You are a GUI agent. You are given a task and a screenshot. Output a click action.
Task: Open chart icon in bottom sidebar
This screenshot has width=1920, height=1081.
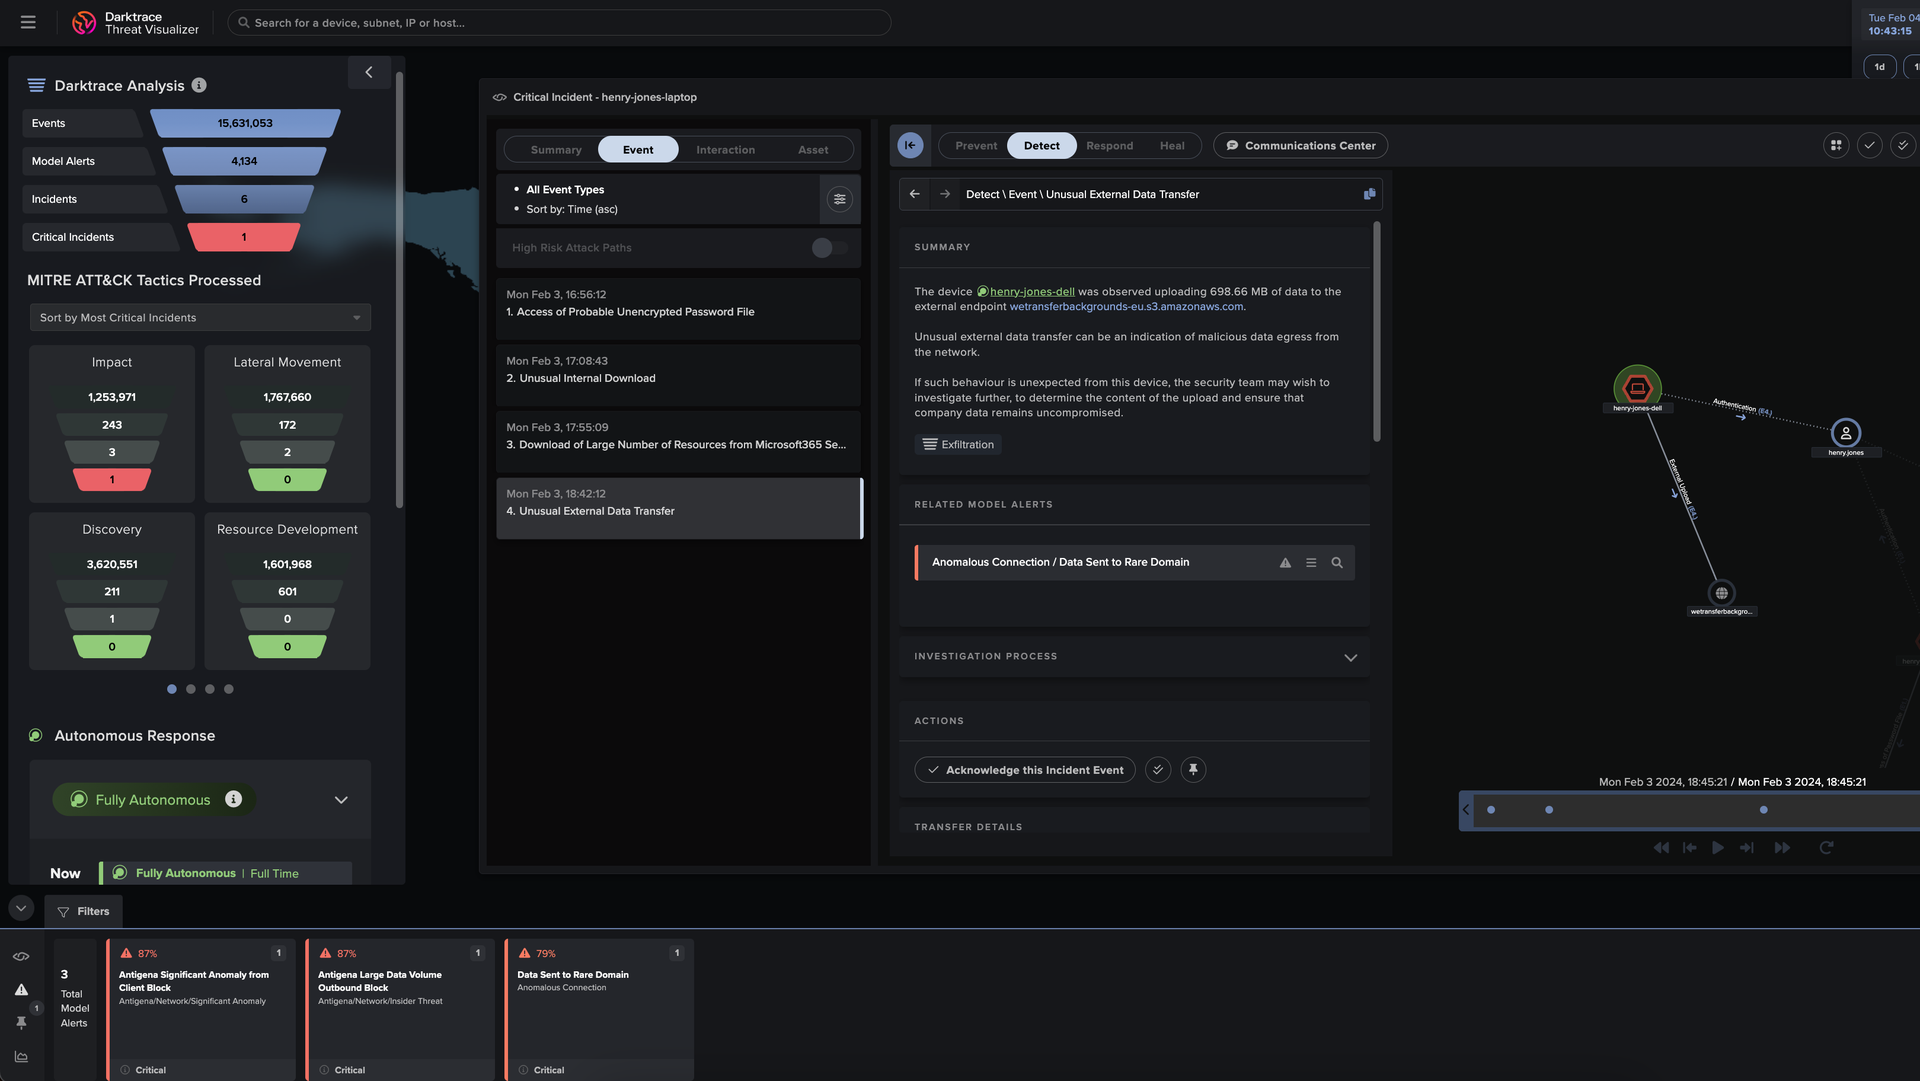click(x=21, y=1056)
